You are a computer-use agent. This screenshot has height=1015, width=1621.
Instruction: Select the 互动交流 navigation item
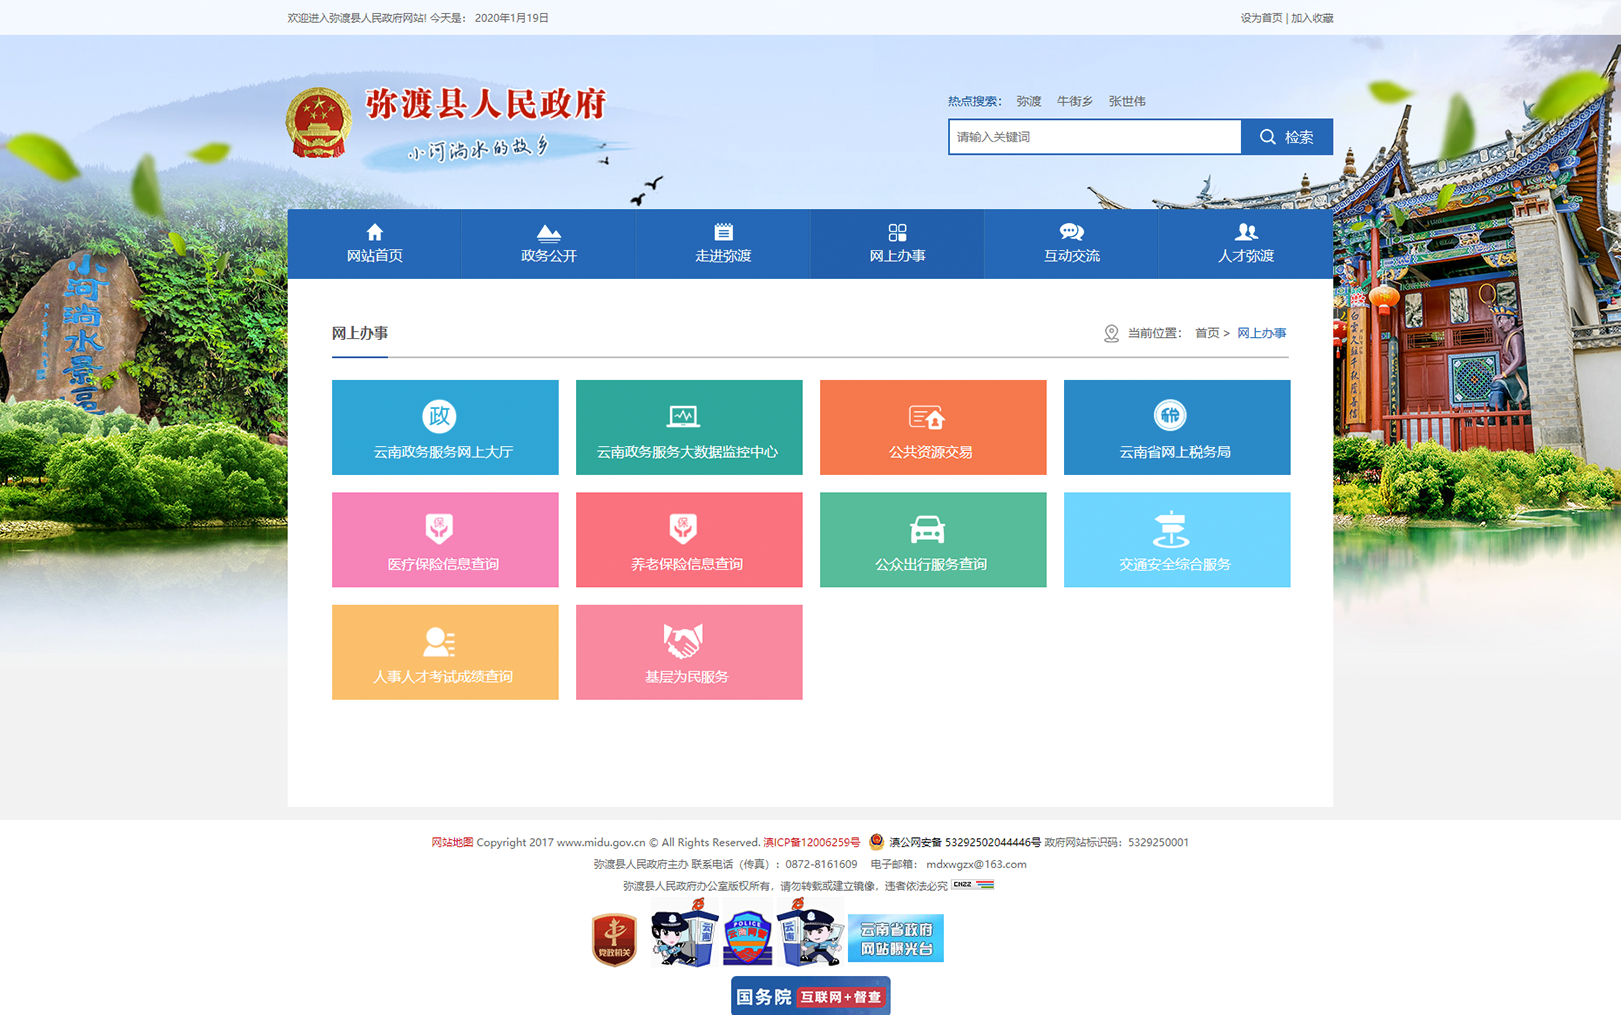[1071, 244]
